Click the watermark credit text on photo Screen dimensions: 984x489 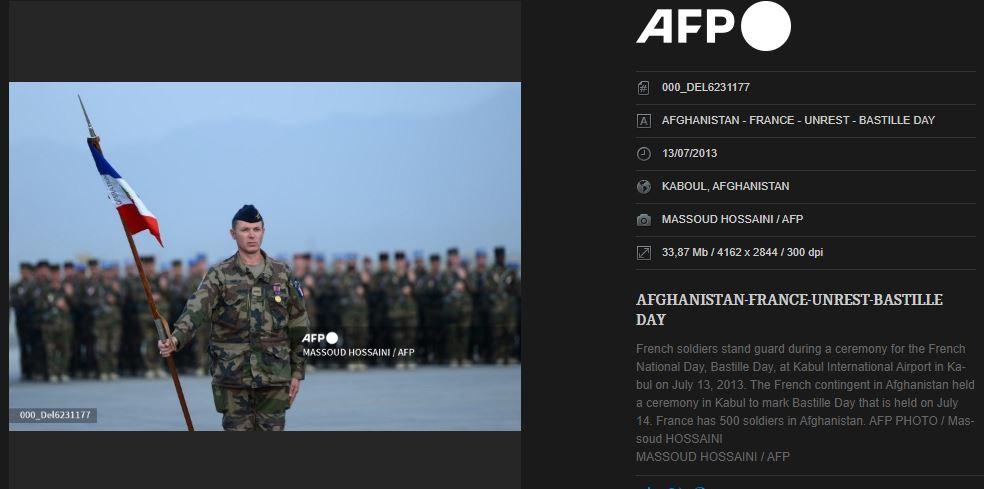click(358, 353)
